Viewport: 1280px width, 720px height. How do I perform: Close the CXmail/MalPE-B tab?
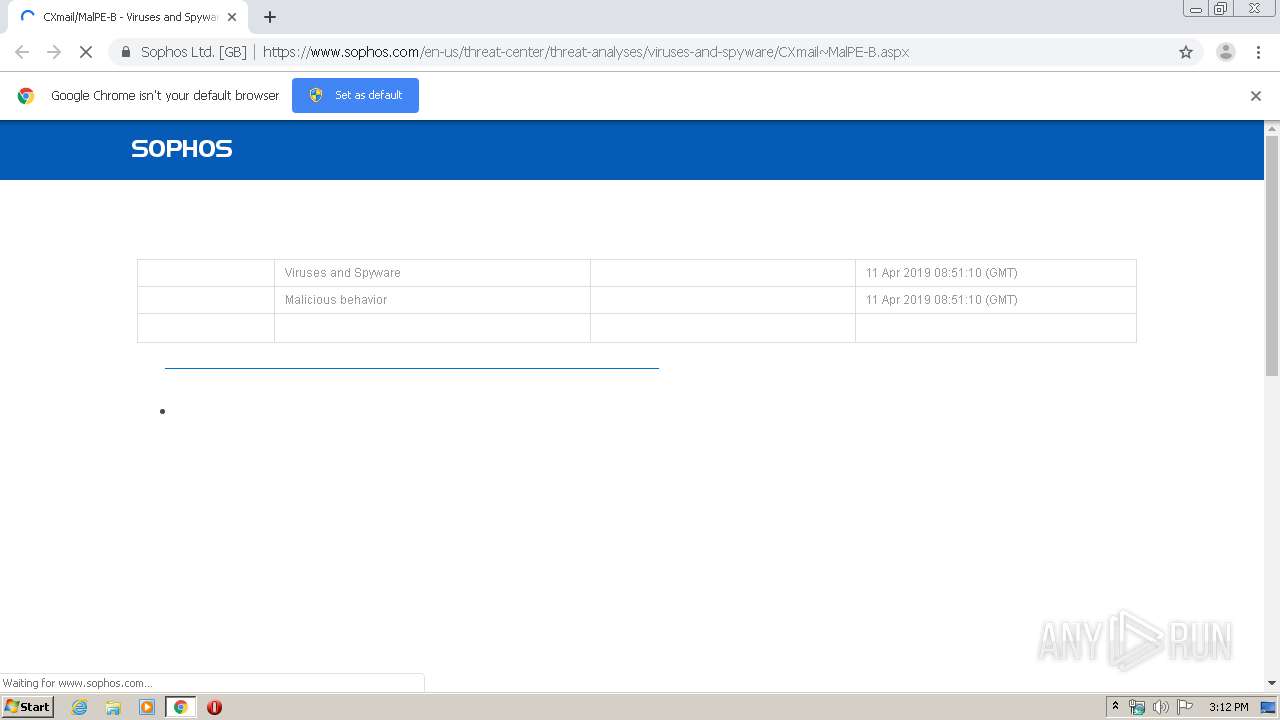point(232,17)
